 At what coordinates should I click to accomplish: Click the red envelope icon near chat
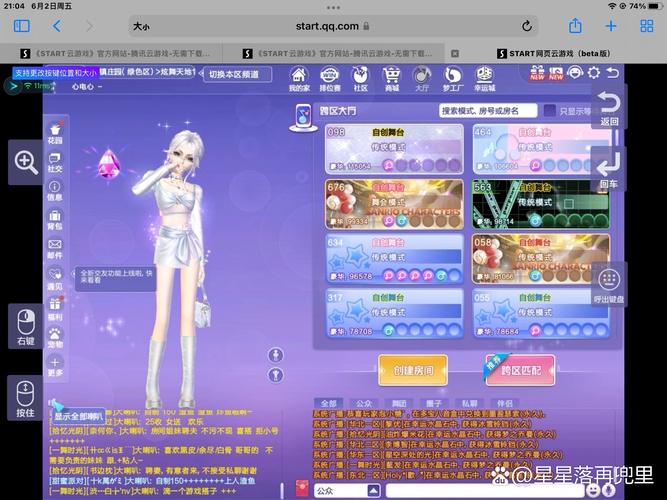click(302, 489)
